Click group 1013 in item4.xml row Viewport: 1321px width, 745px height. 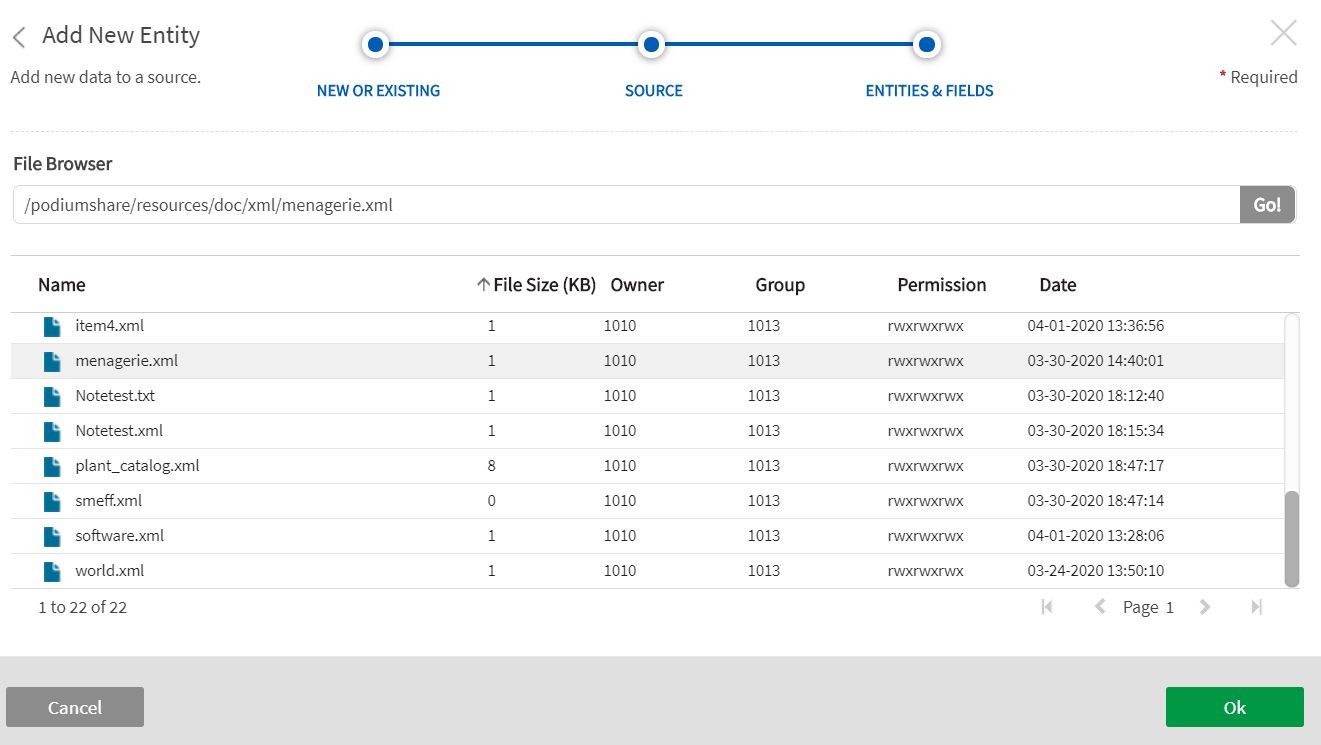pos(764,326)
